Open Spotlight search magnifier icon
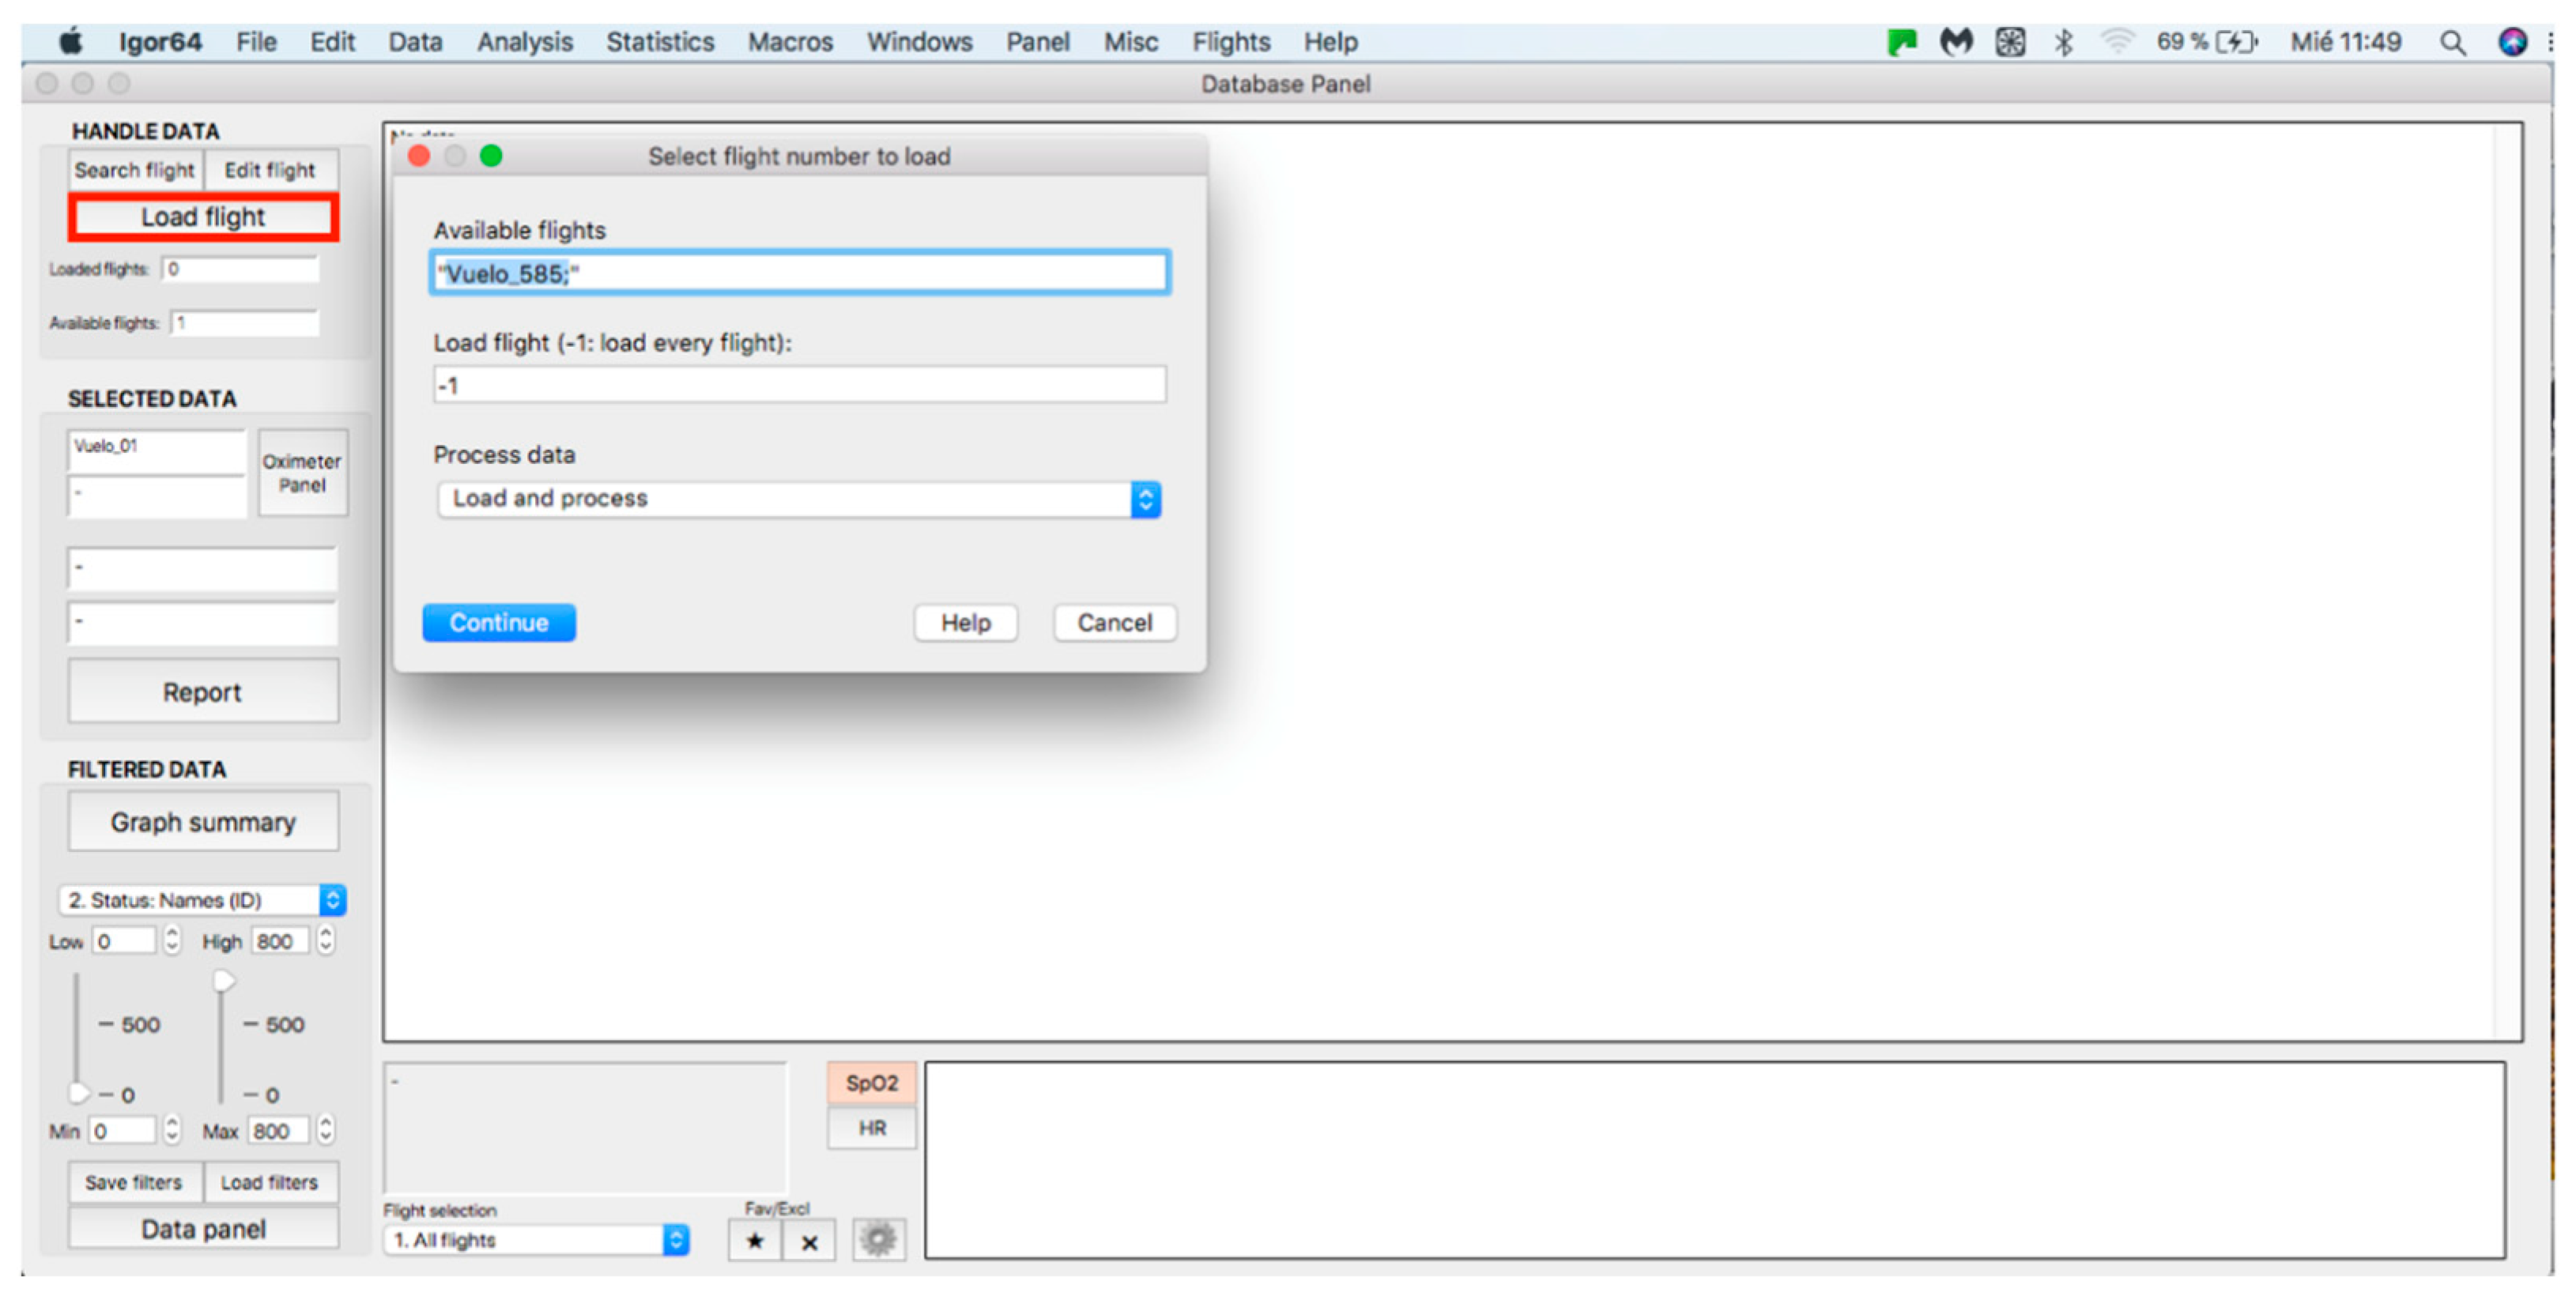Image resolution: width=2576 pixels, height=1304 pixels. (x=2451, y=42)
